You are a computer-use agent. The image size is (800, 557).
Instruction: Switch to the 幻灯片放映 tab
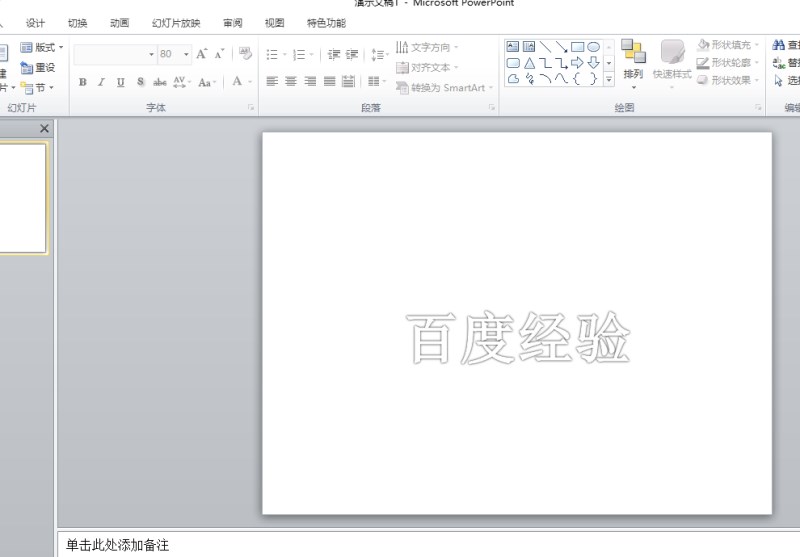click(x=176, y=23)
